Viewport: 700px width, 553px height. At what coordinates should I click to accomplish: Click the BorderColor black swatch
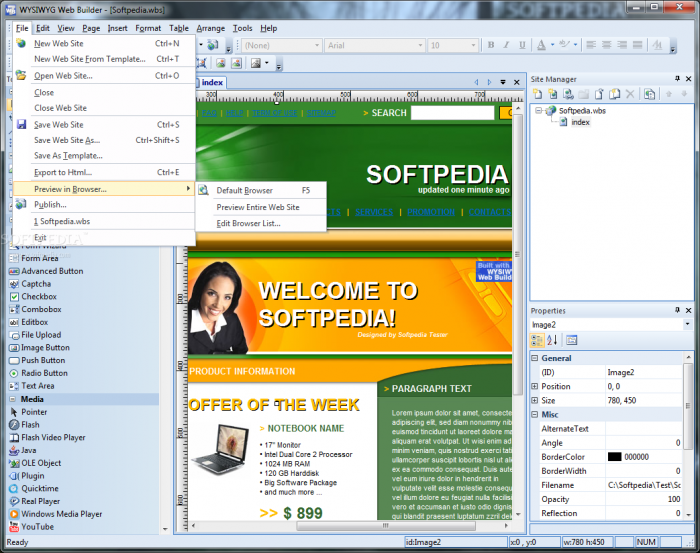[x=614, y=456]
